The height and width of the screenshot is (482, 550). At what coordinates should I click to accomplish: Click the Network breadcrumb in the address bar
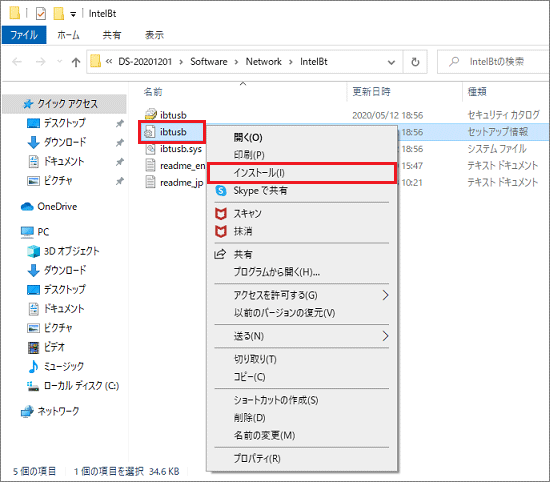[263, 62]
